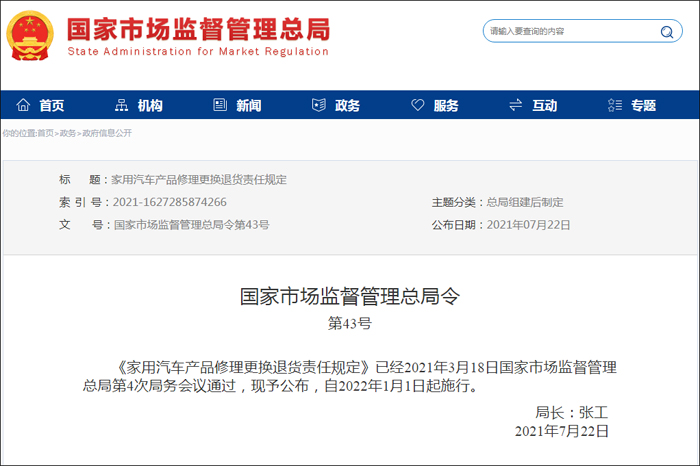Click the body text 《家用汽车产品修理更换退货责任规定》

242,367
